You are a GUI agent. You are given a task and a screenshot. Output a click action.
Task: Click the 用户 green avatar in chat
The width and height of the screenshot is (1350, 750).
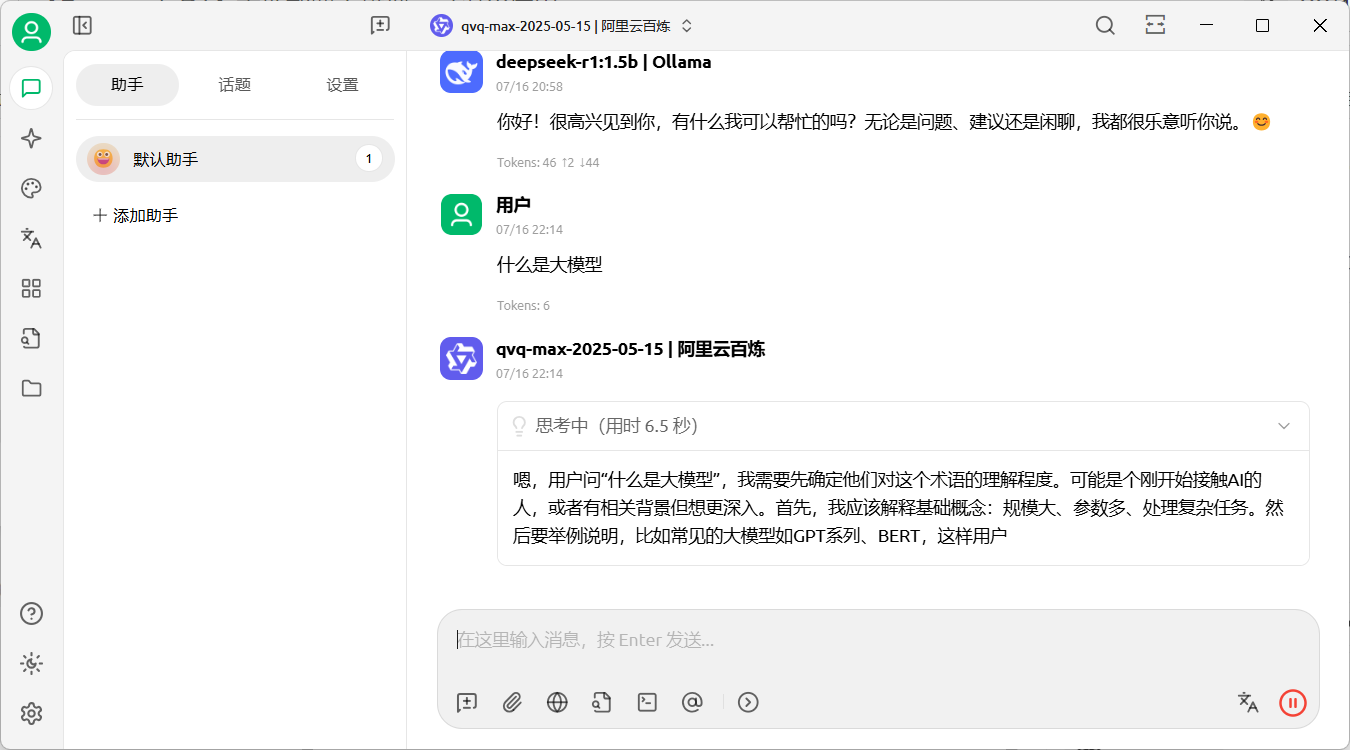pyautogui.click(x=462, y=214)
